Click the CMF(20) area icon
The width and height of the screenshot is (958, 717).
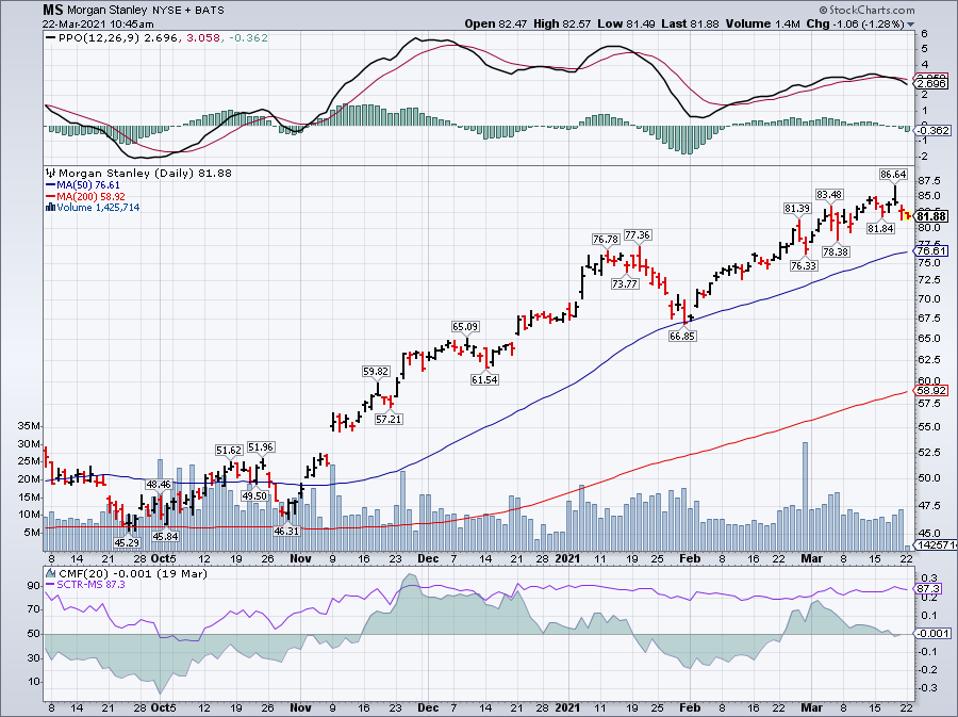tap(48, 572)
